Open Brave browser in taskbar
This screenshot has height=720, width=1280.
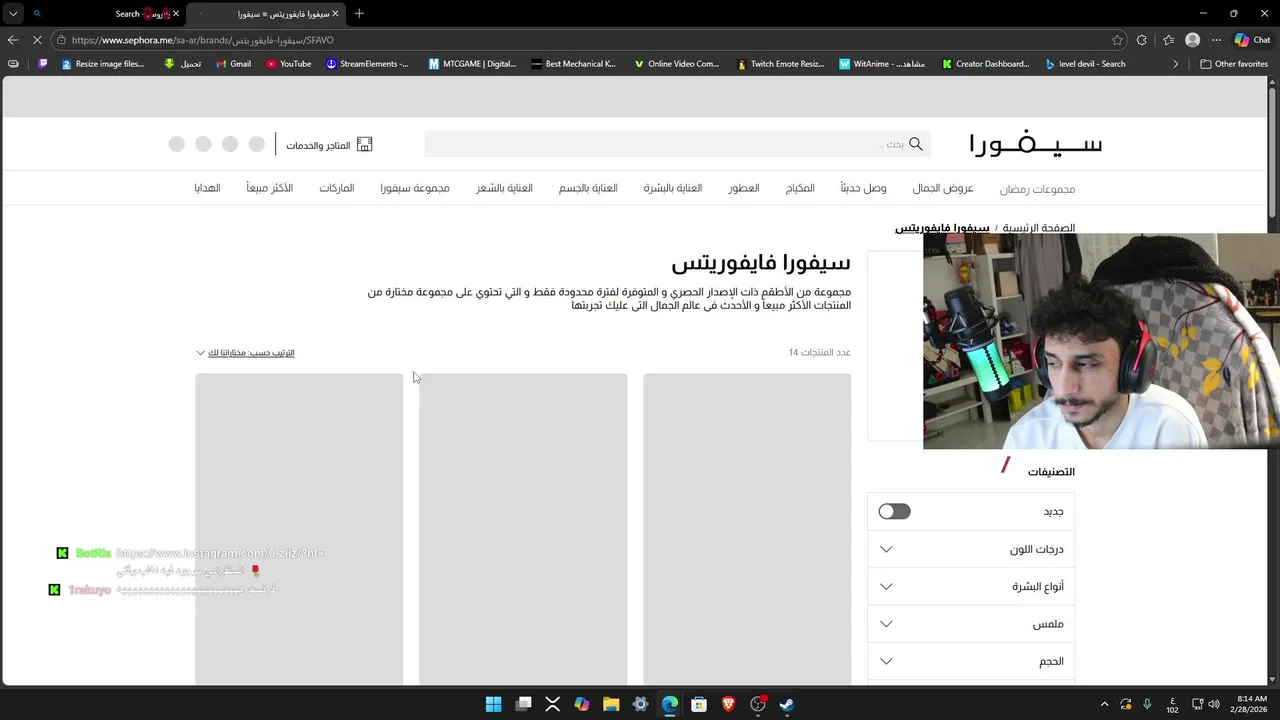729,705
